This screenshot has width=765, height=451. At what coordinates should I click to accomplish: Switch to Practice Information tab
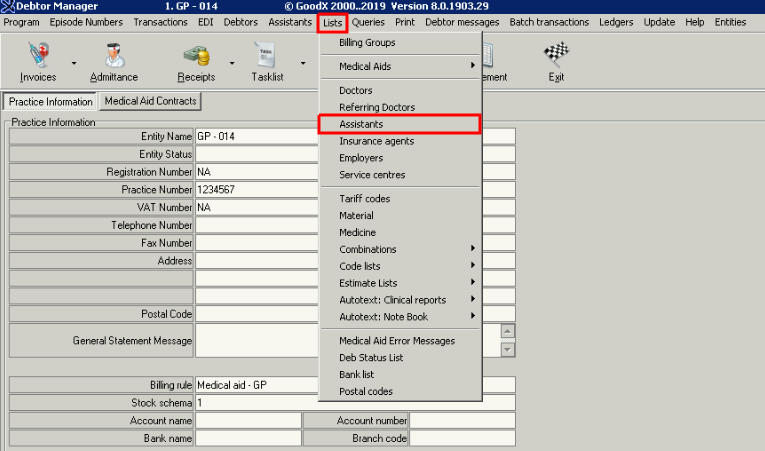click(51, 102)
